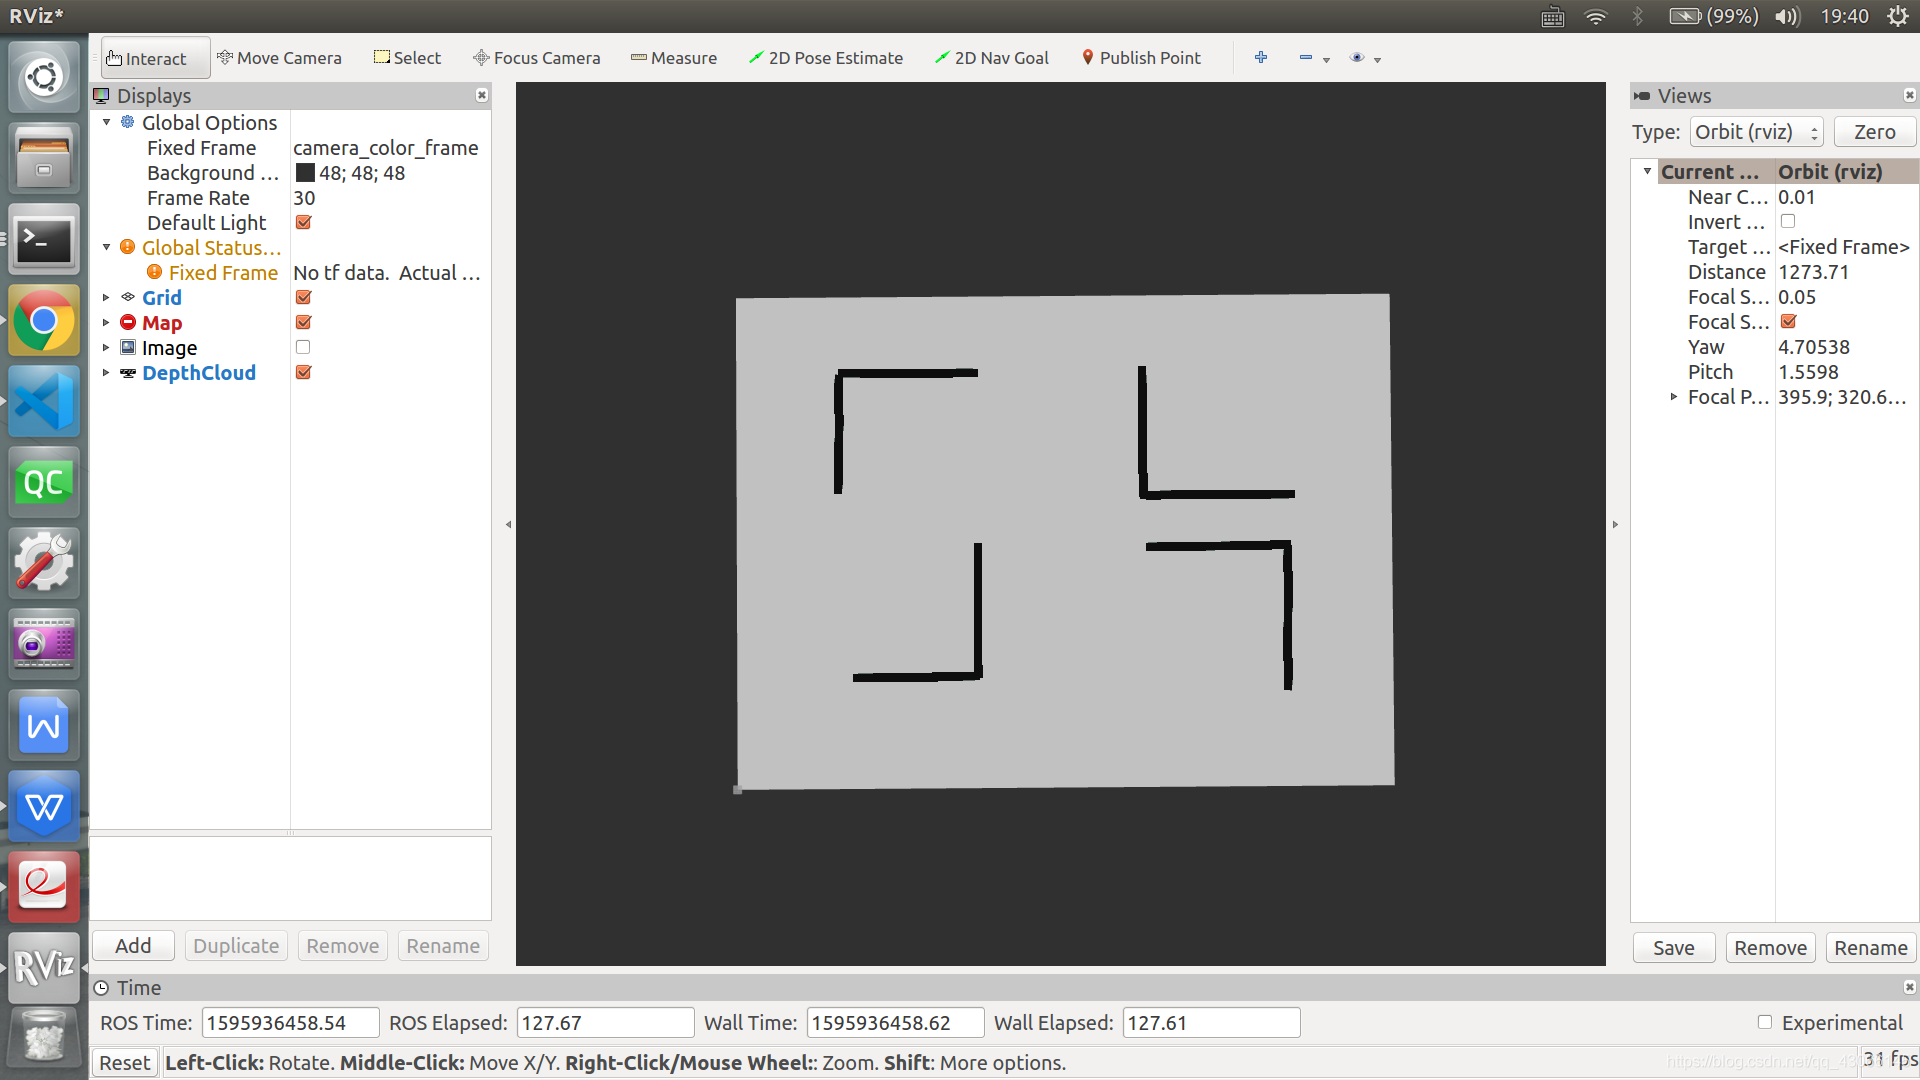Open Visual Studio Code from the dock
The image size is (1920, 1080).
click(x=43, y=402)
